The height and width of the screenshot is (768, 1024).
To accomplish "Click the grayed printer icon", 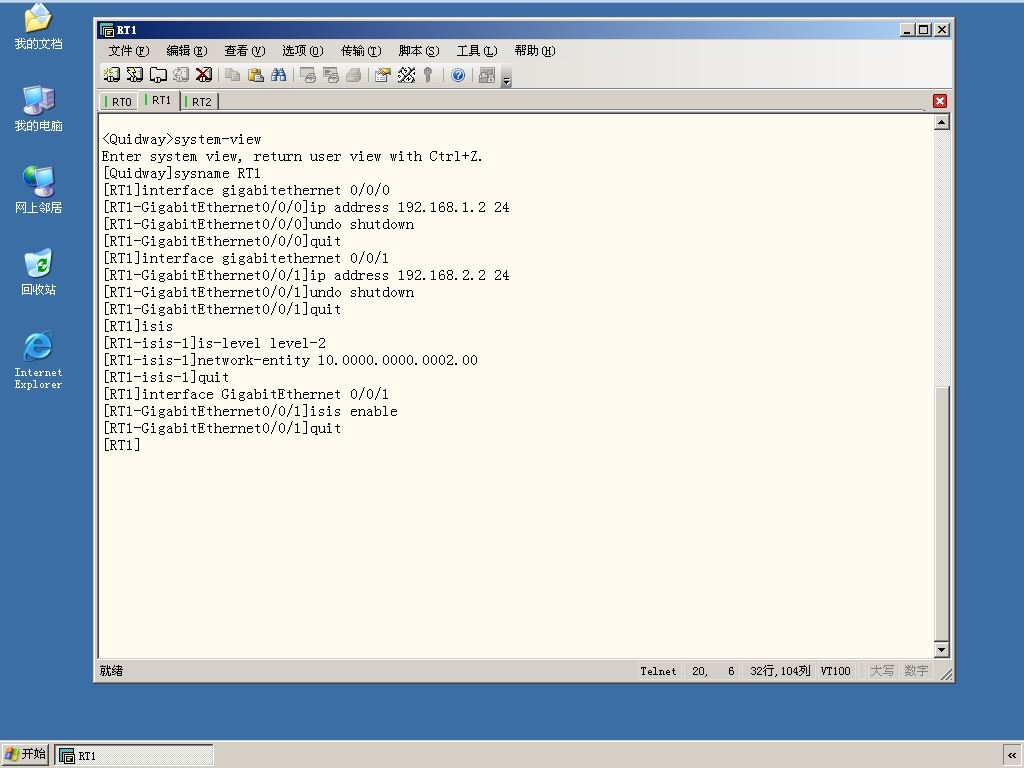I will click(x=353, y=75).
